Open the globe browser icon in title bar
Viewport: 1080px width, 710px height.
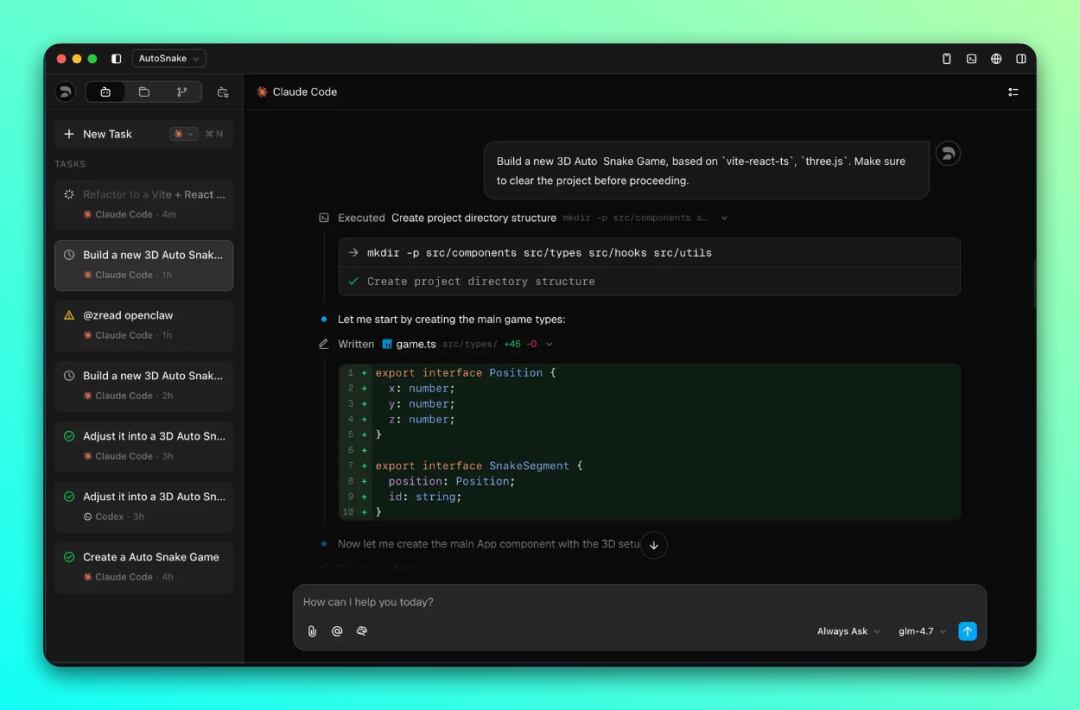coord(996,59)
